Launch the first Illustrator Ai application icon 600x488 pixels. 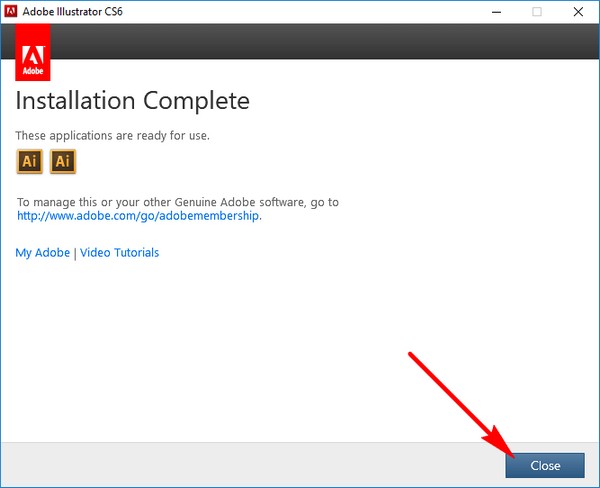click(30, 162)
